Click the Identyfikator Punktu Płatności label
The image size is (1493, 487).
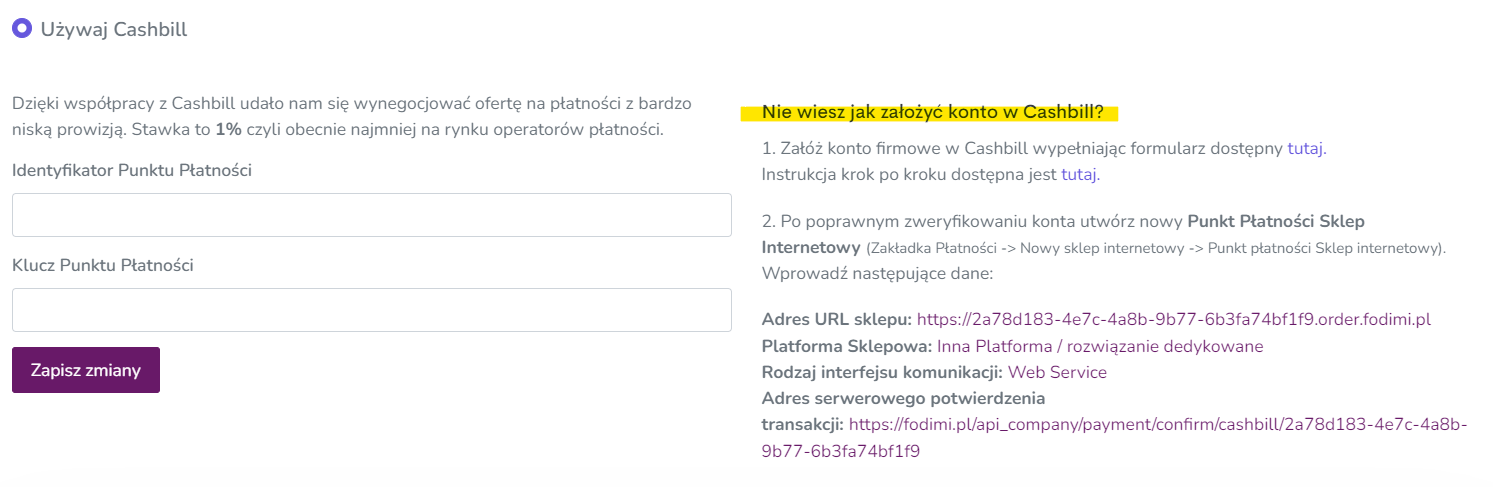click(132, 170)
